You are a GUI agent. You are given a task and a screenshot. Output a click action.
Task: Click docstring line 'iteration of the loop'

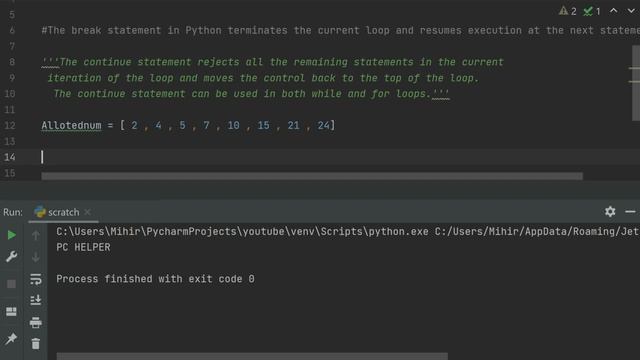(x=263, y=78)
